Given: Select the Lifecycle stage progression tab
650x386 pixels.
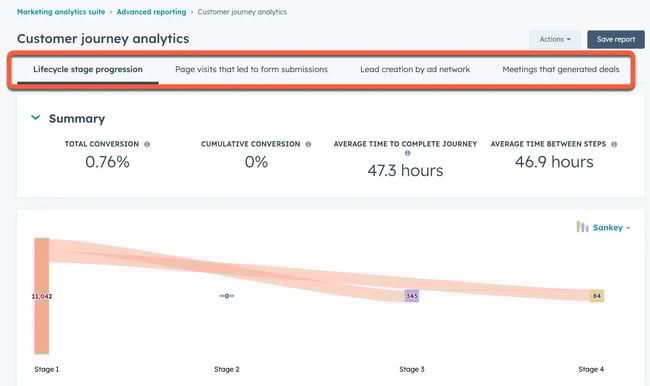Looking at the screenshot, I should pyautogui.click(x=88, y=69).
